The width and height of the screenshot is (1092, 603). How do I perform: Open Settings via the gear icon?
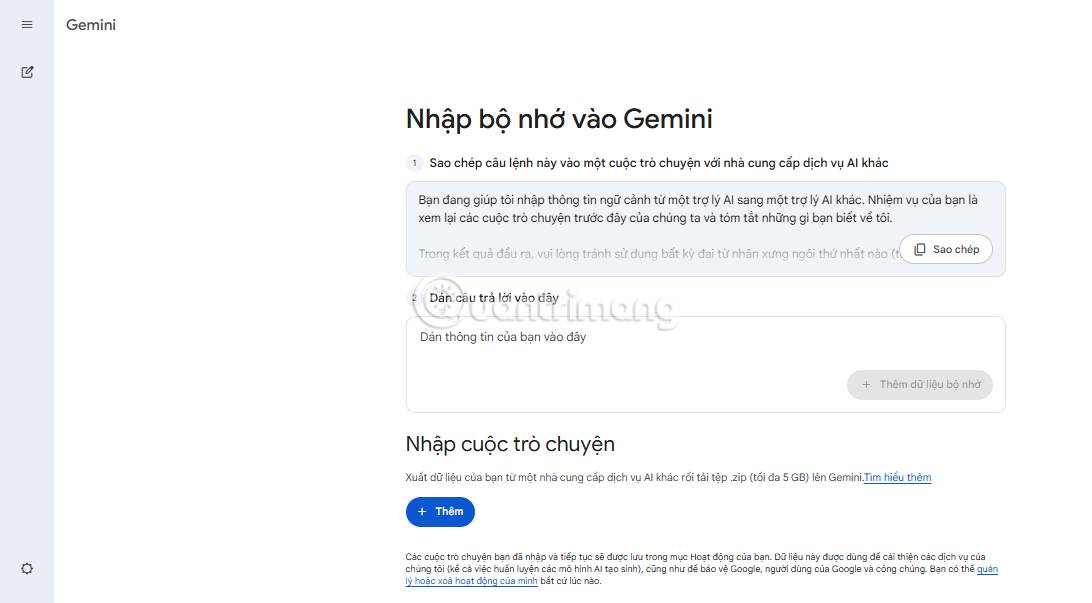[26, 568]
